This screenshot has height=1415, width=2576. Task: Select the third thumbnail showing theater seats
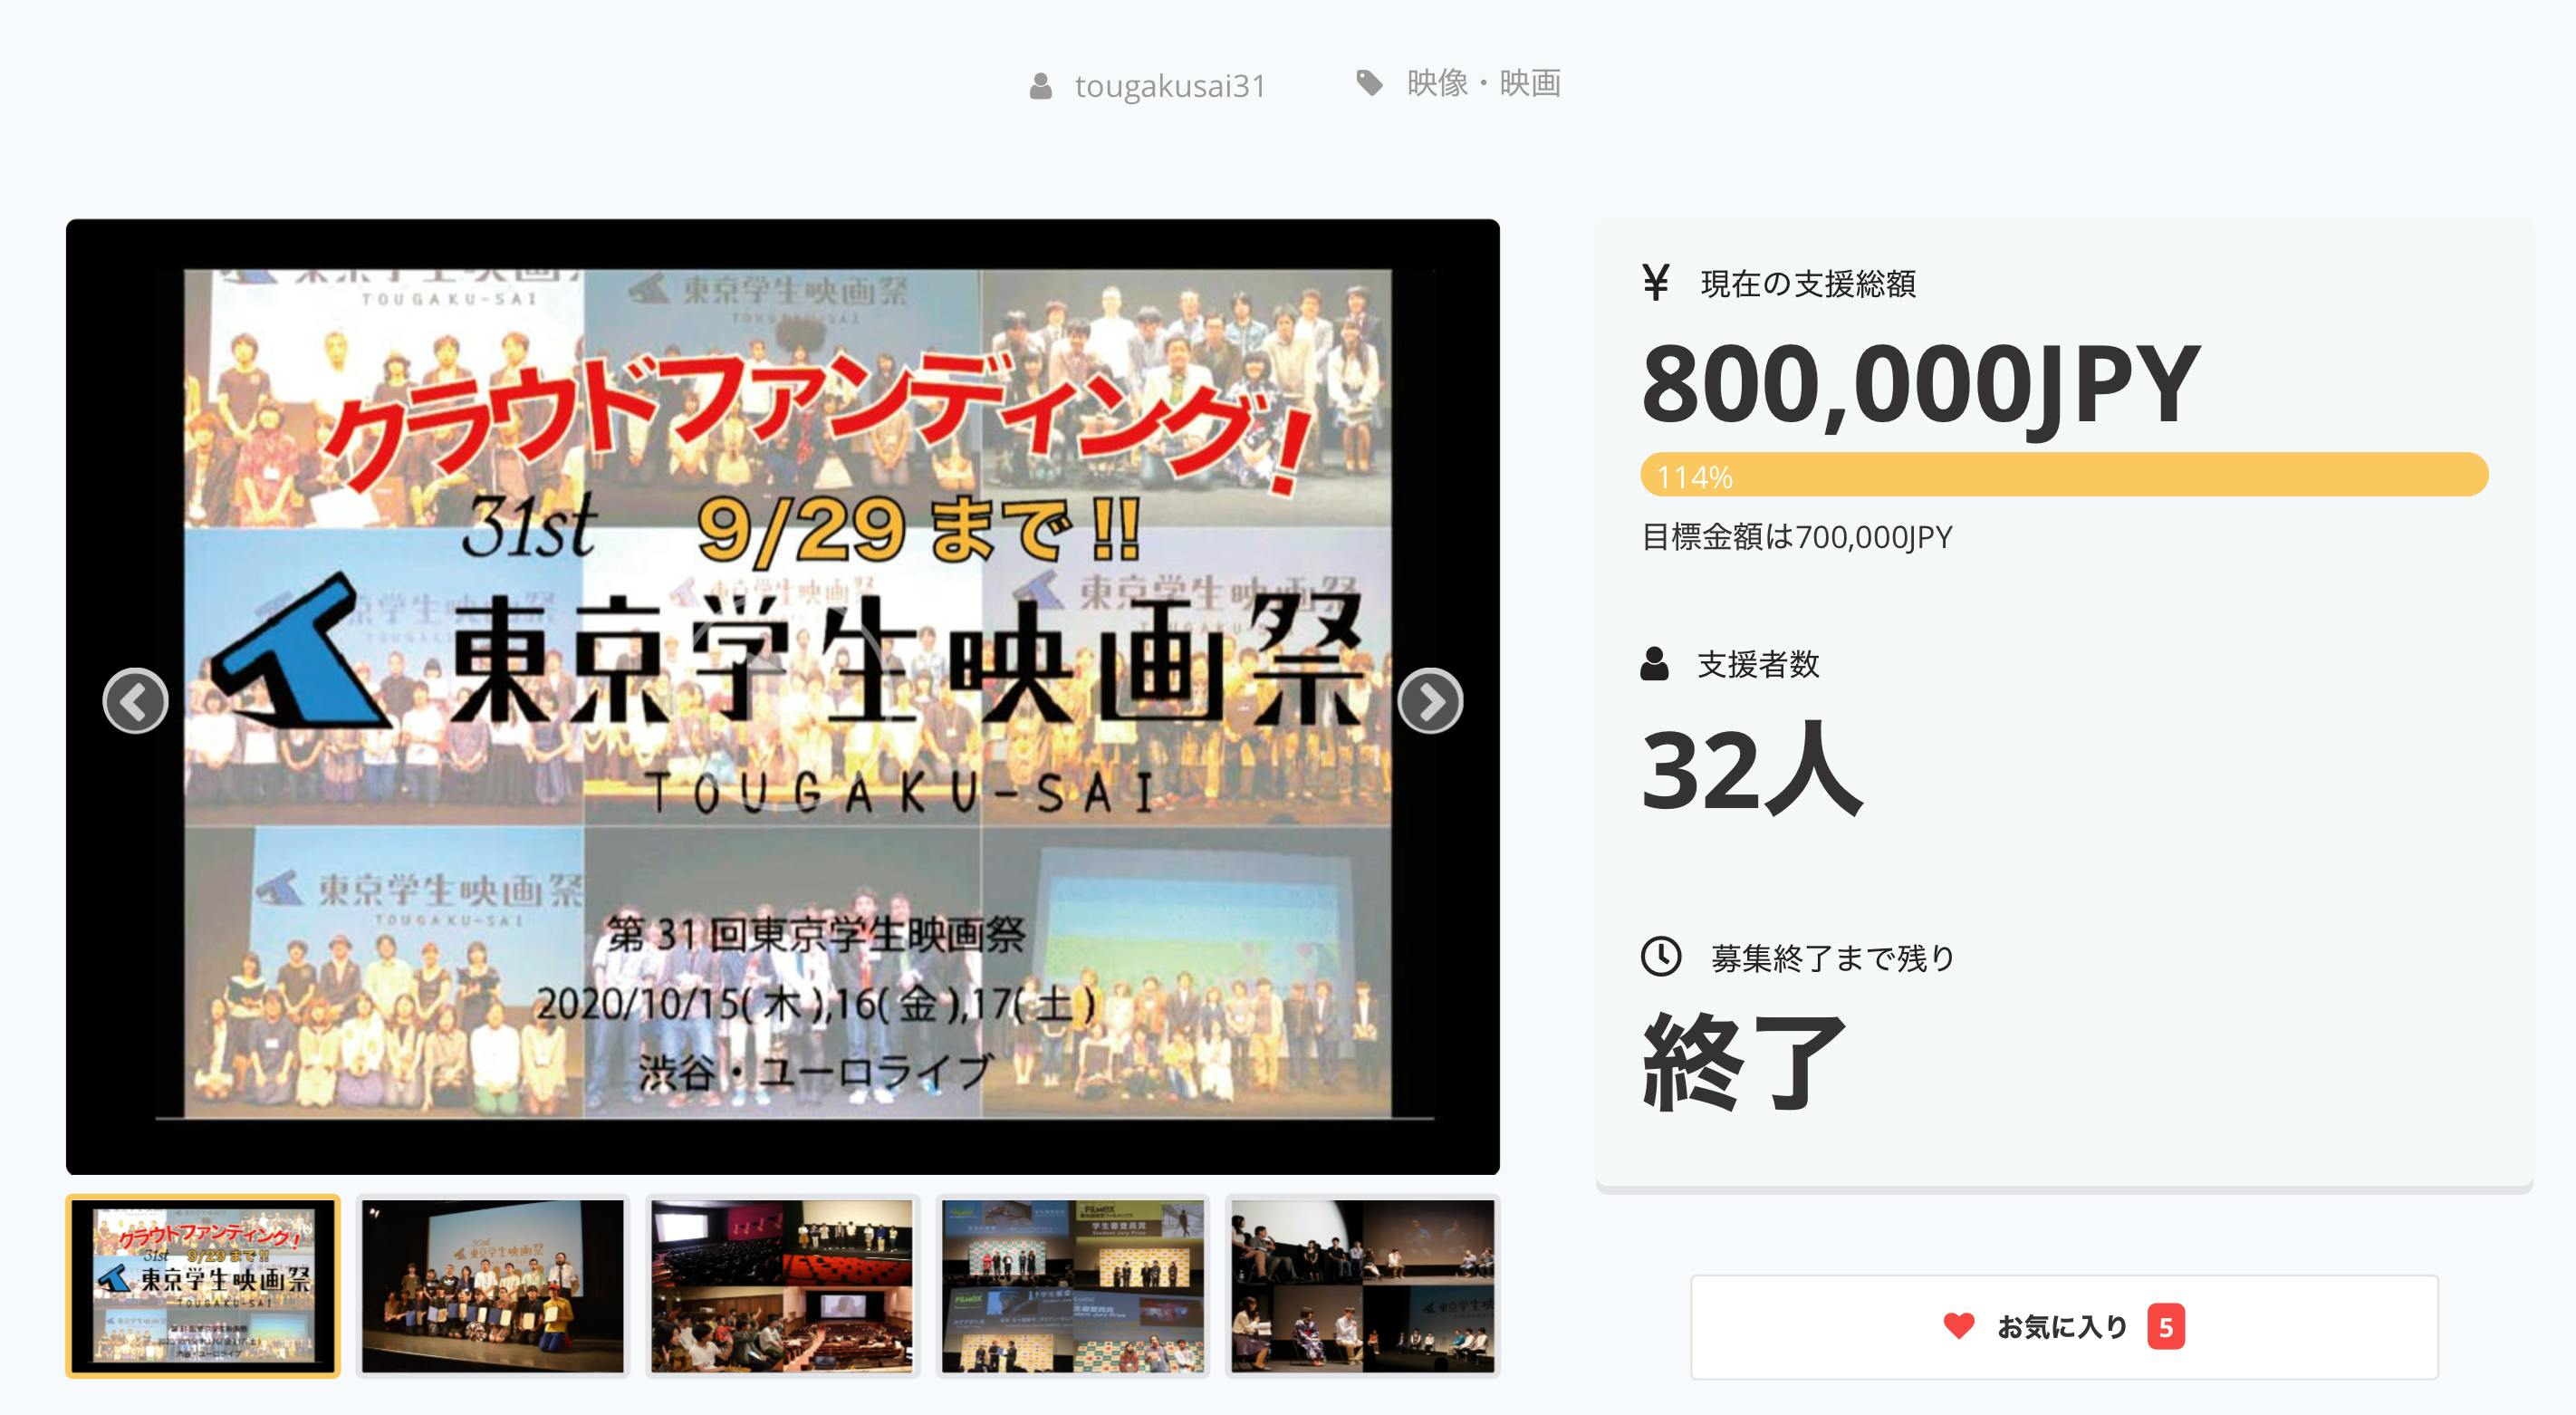pos(782,1286)
